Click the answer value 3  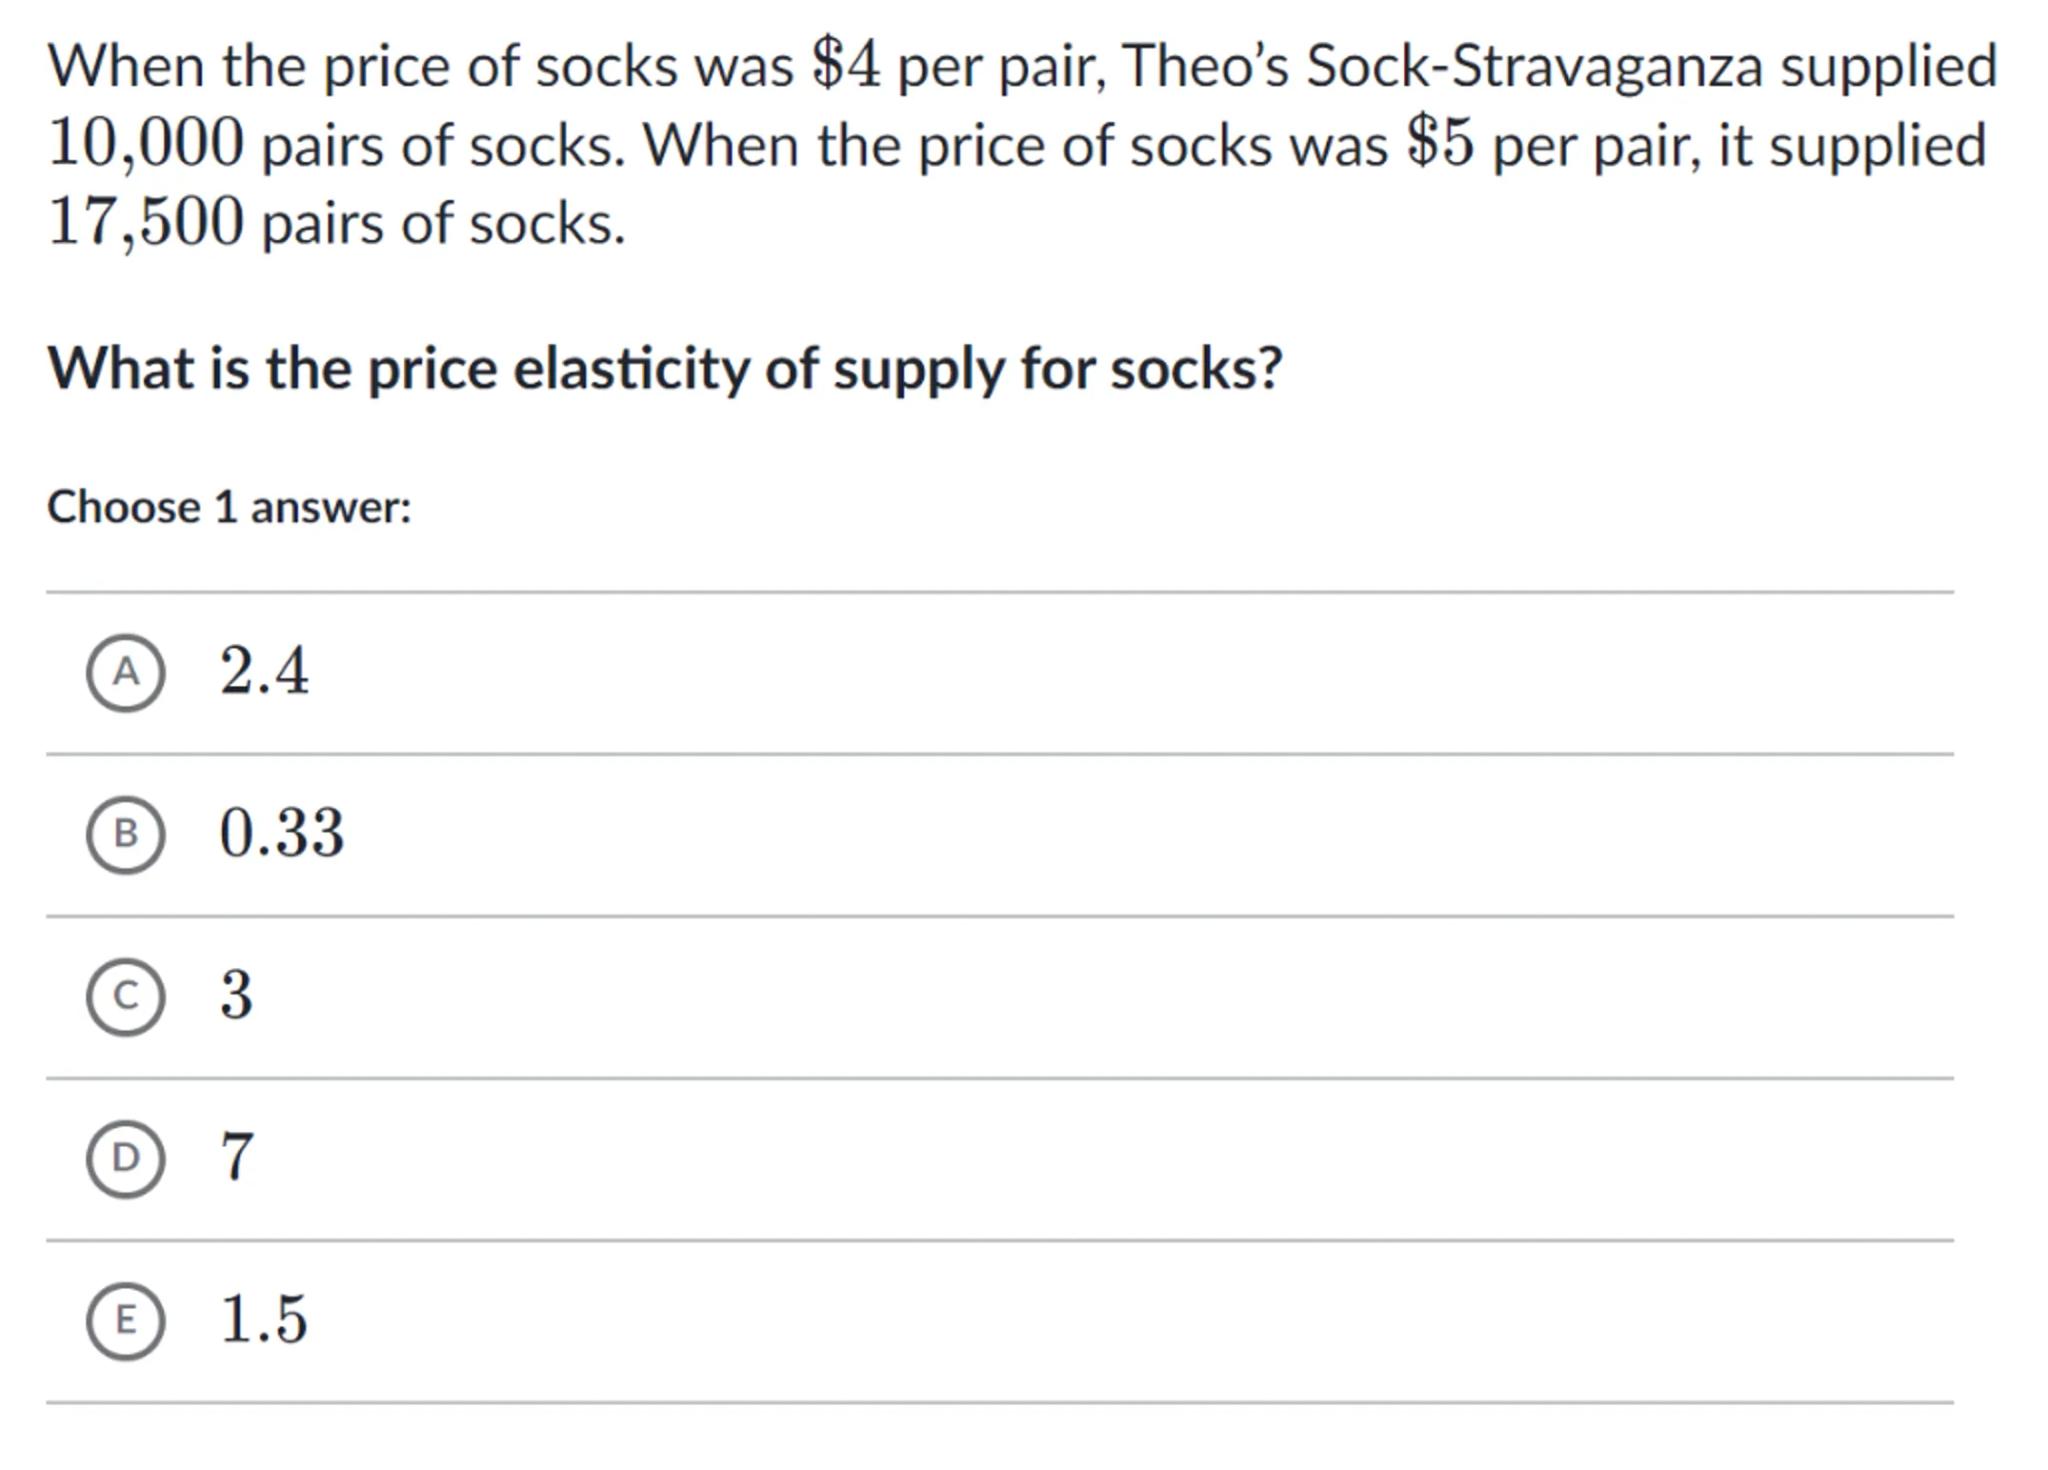point(237,995)
